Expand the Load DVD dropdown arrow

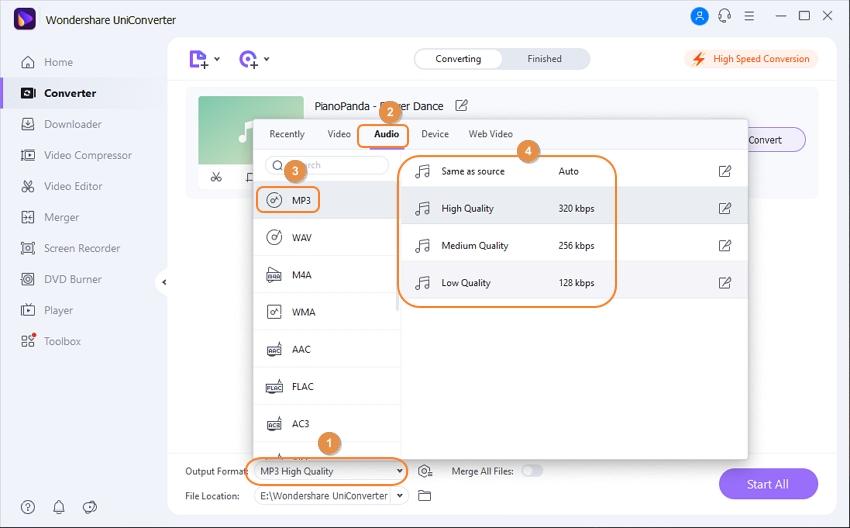point(267,59)
